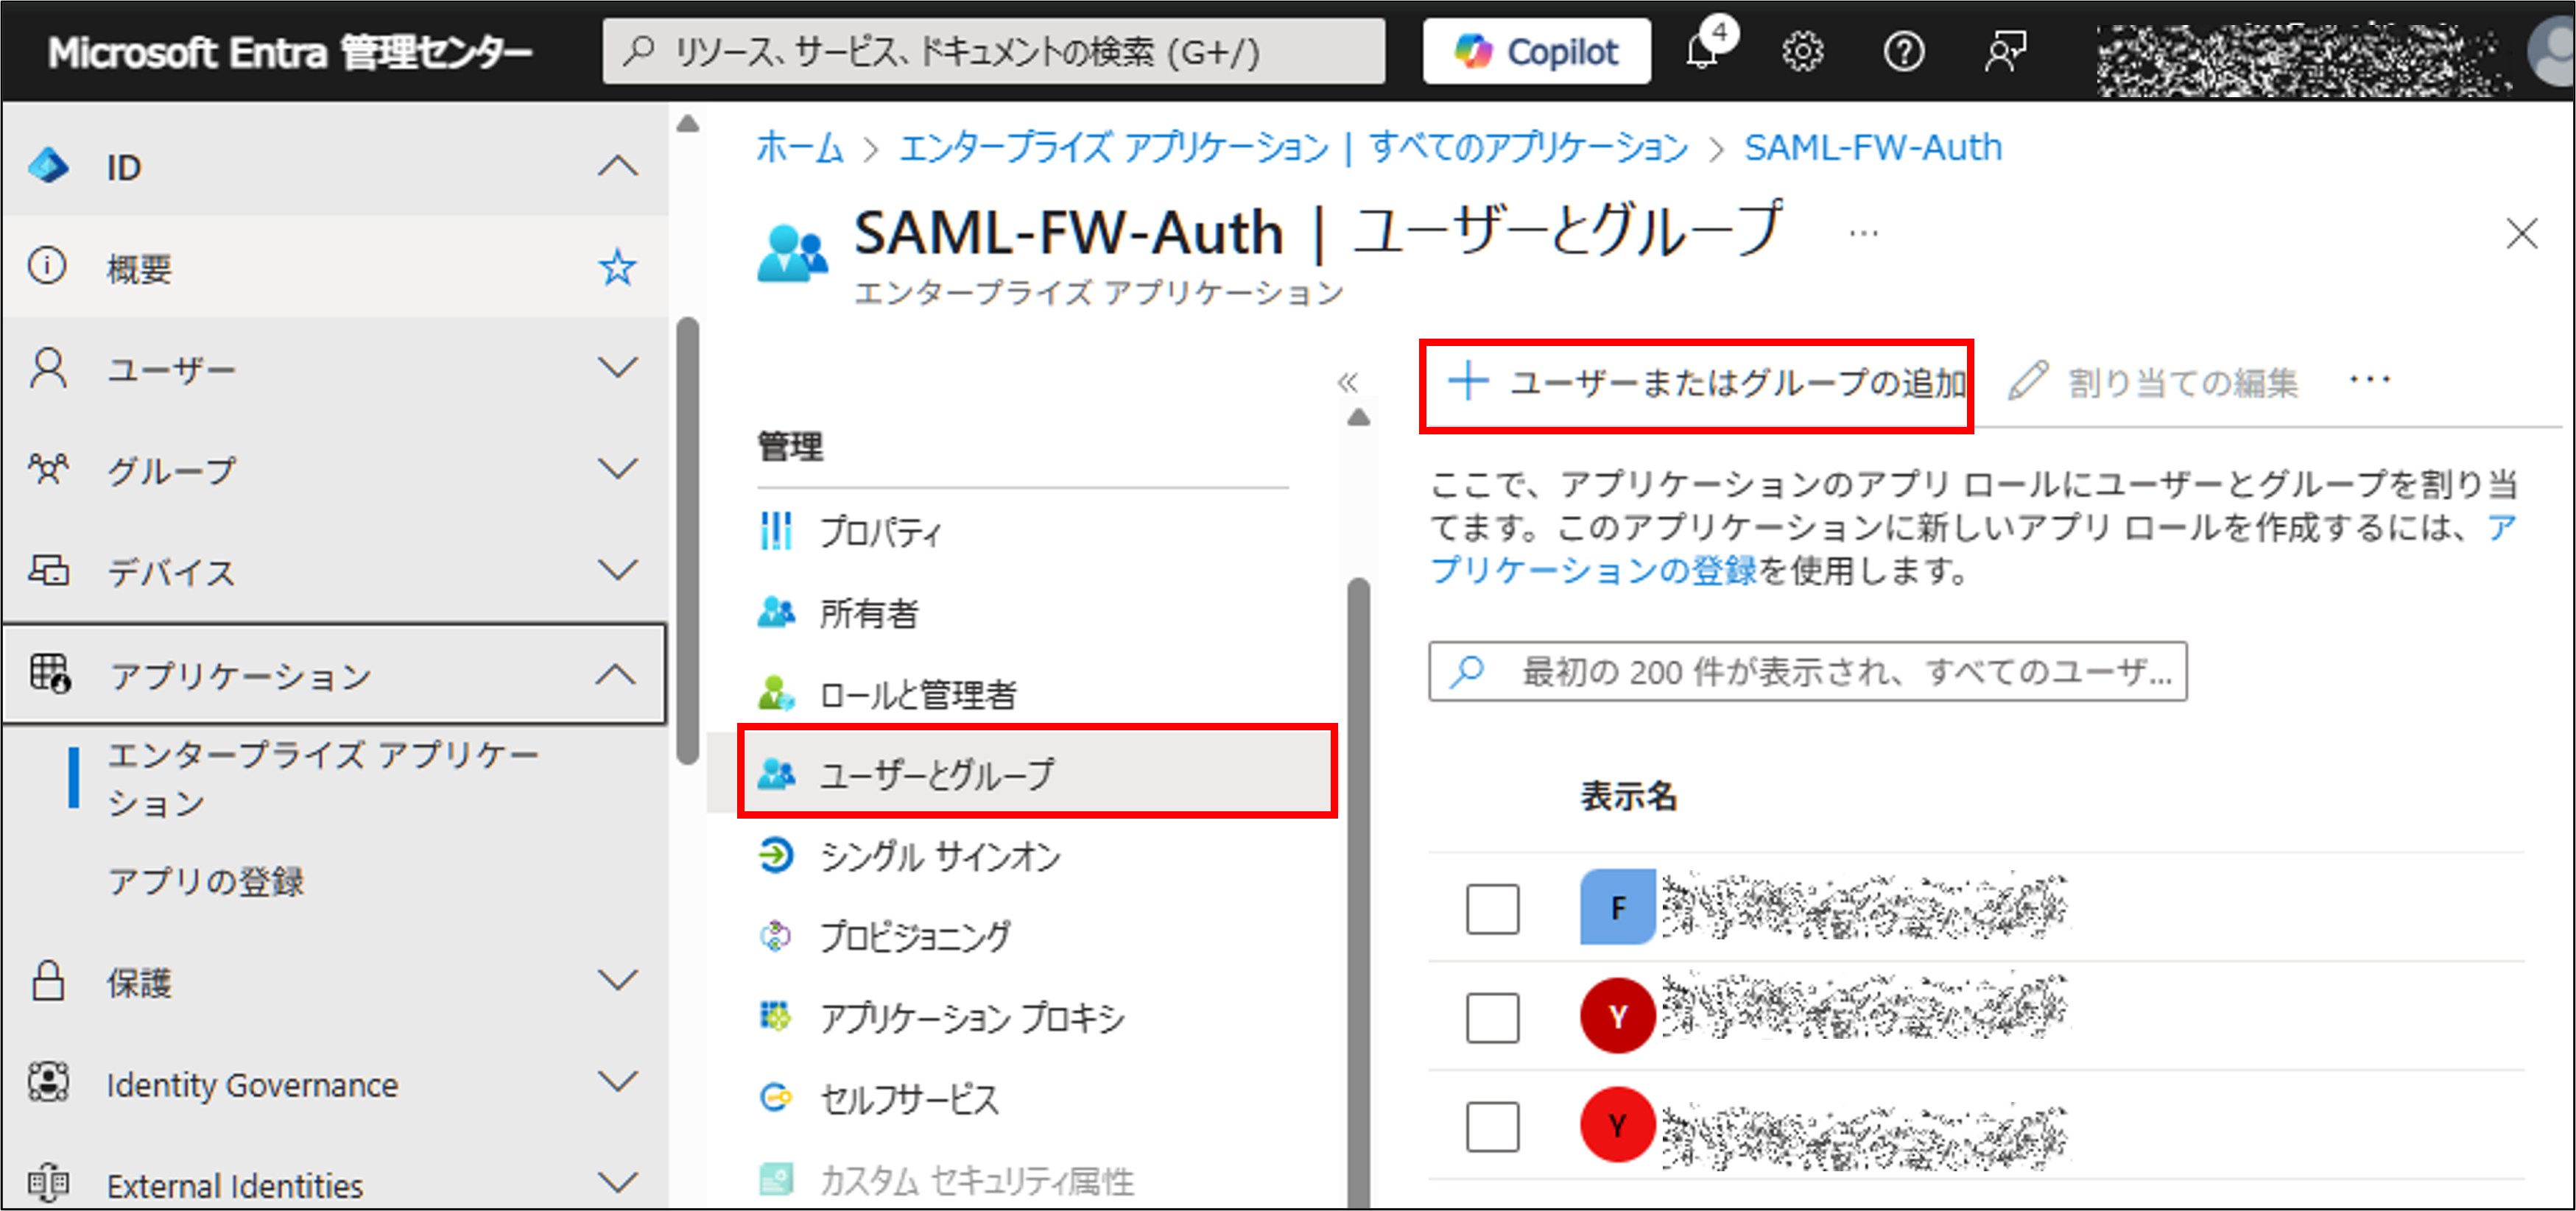This screenshot has width=2576, height=1211.
Task: Click 割り当ての編集 toolbar button
Action: pos(2153,382)
